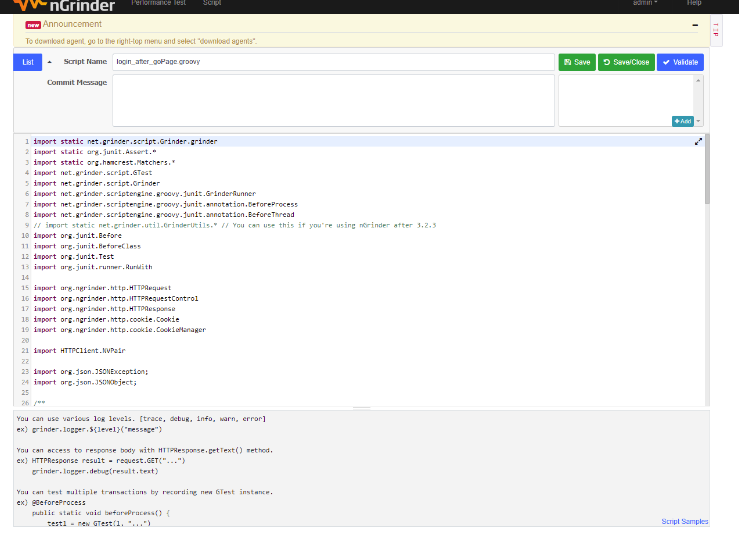This screenshot has width=739, height=536.
Task: Click the Announcement heading
Action: point(72,24)
